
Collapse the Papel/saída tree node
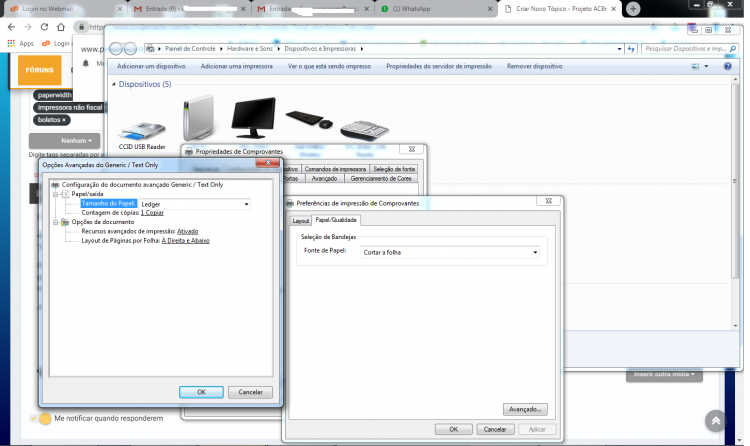pos(55,194)
